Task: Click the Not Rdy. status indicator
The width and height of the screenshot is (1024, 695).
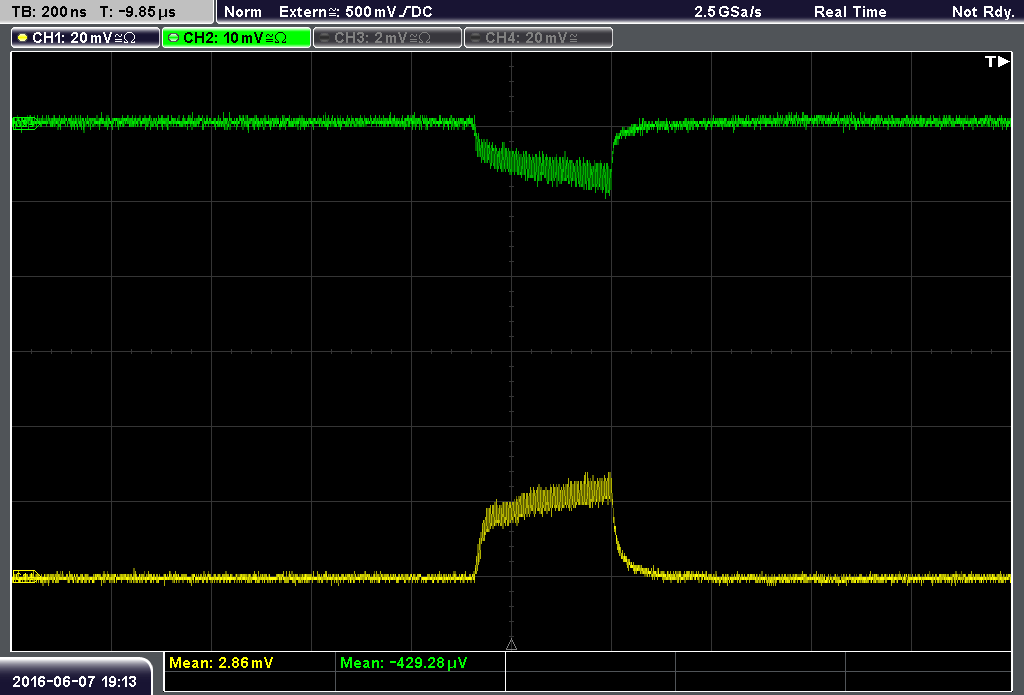Action: tap(983, 12)
